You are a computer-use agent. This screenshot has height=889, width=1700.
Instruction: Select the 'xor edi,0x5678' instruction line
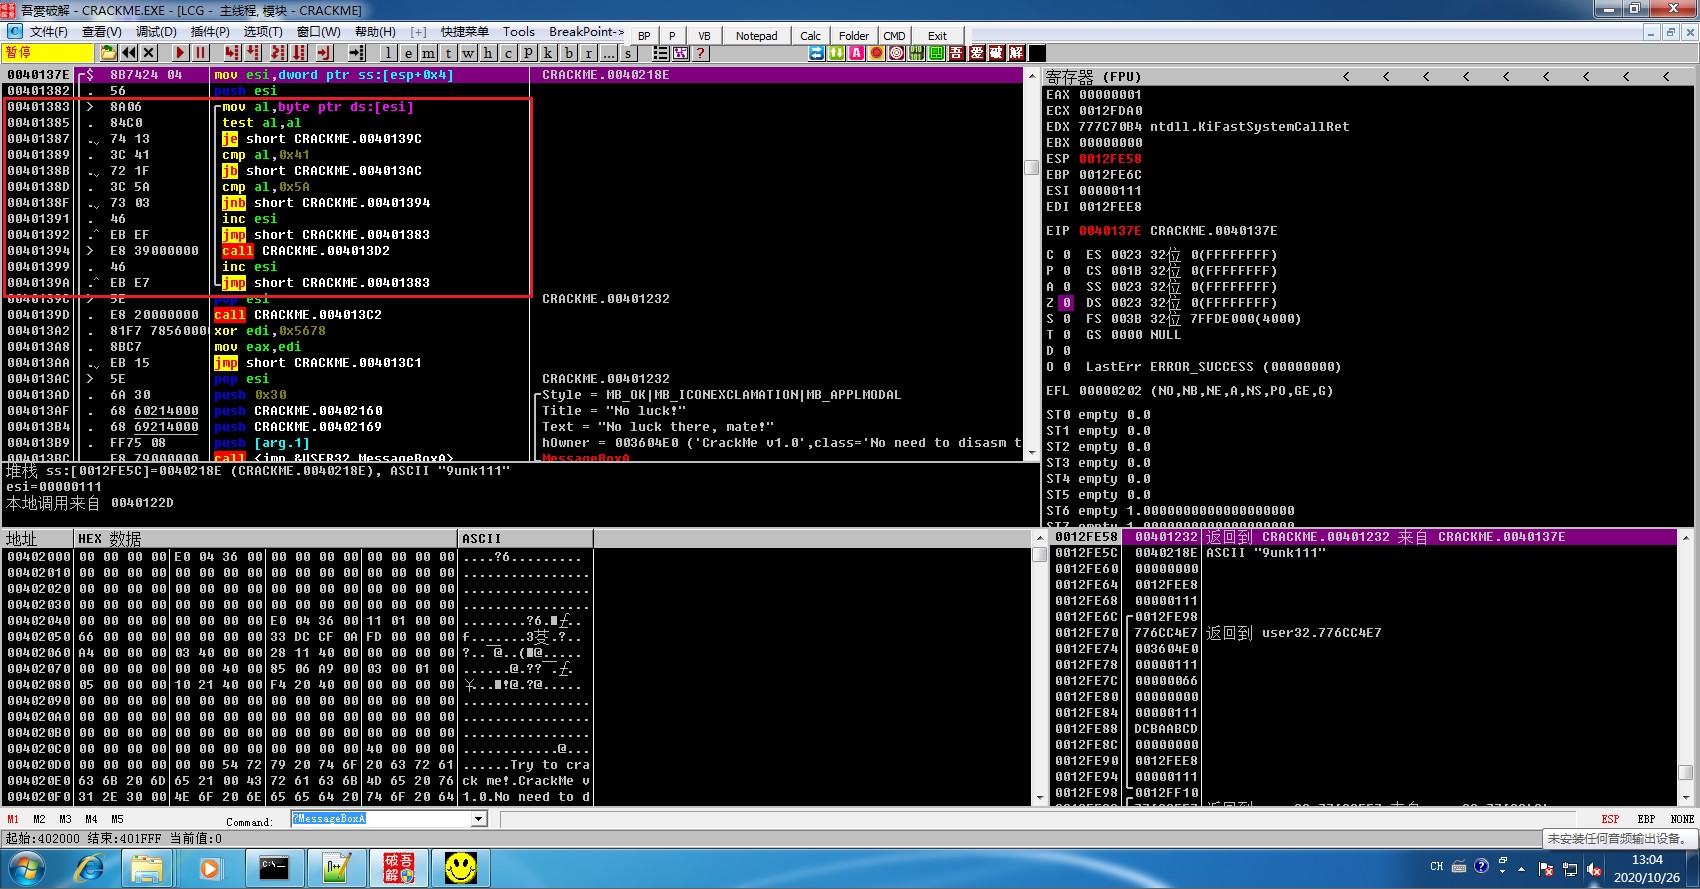click(x=268, y=331)
